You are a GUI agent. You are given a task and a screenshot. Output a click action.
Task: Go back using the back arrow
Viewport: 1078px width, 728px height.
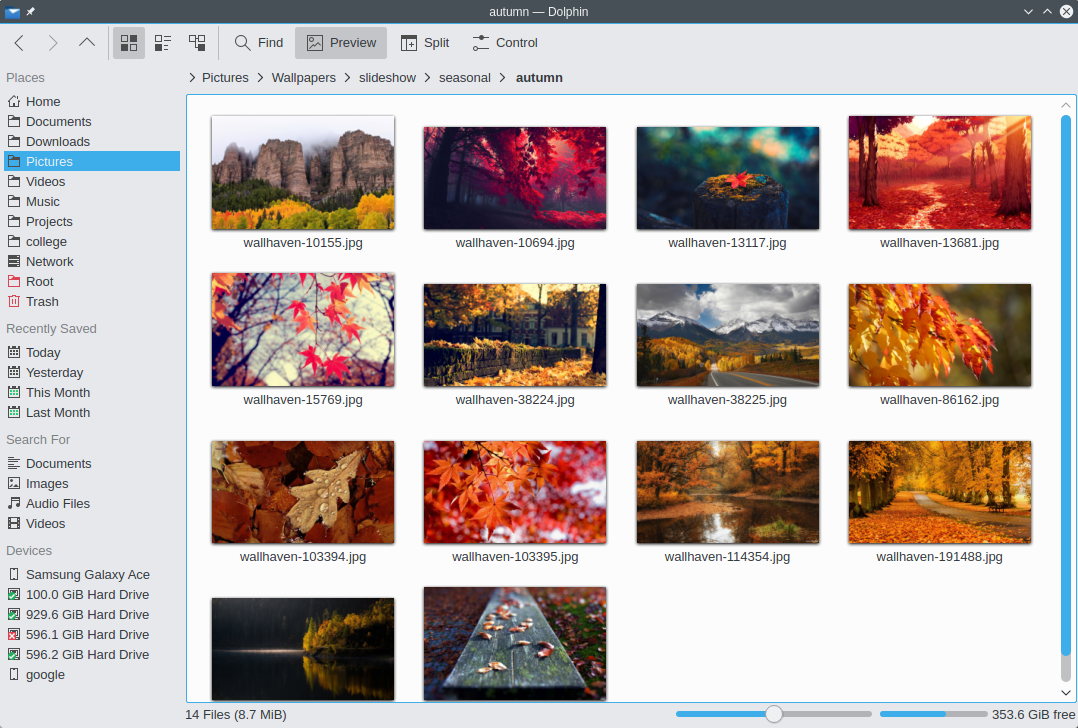[19, 43]
